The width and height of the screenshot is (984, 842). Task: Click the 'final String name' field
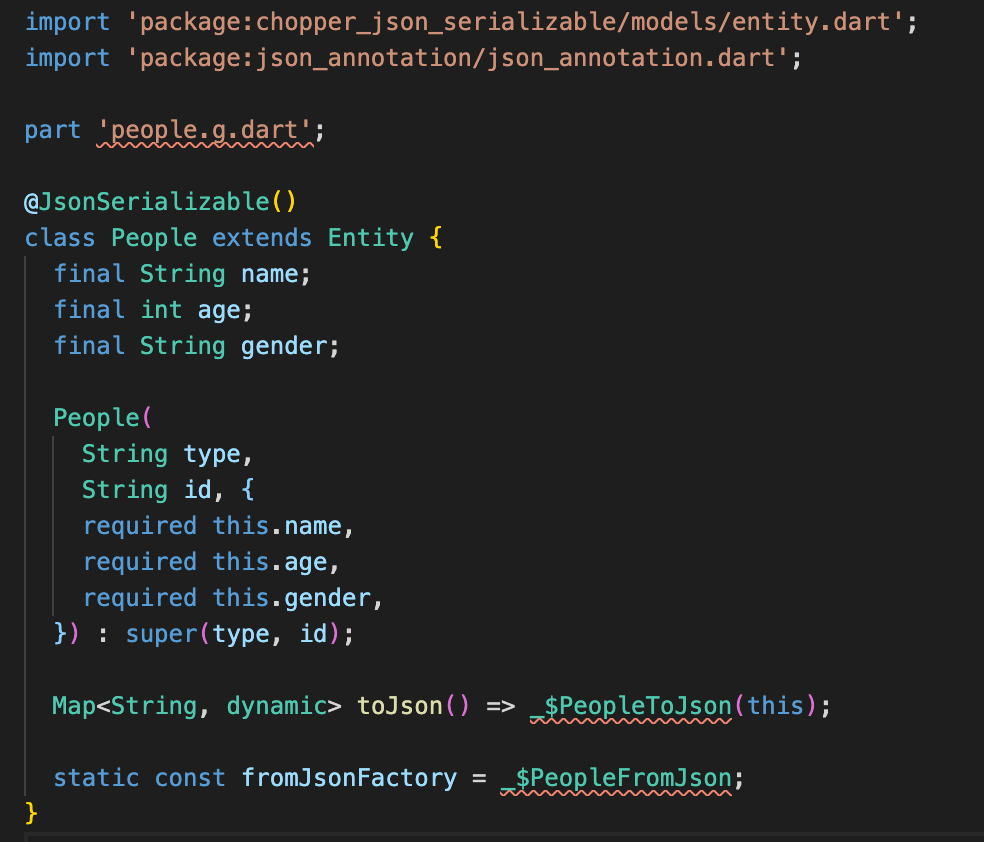[x=182, y=274]
